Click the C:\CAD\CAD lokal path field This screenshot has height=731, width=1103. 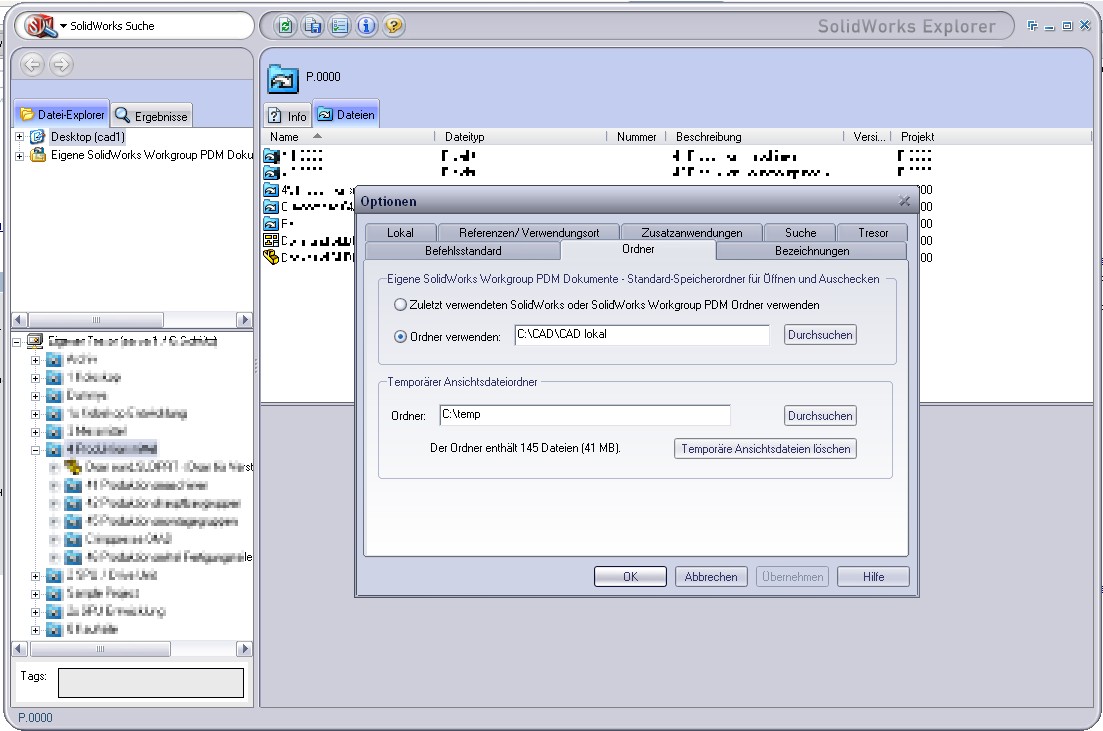coord(642,335)
